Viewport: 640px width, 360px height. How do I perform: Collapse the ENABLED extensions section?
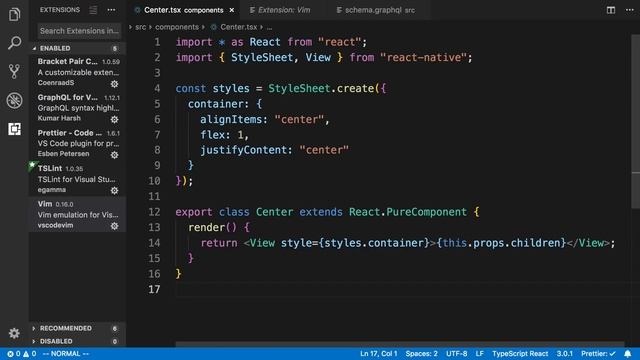tap(76, 48)
